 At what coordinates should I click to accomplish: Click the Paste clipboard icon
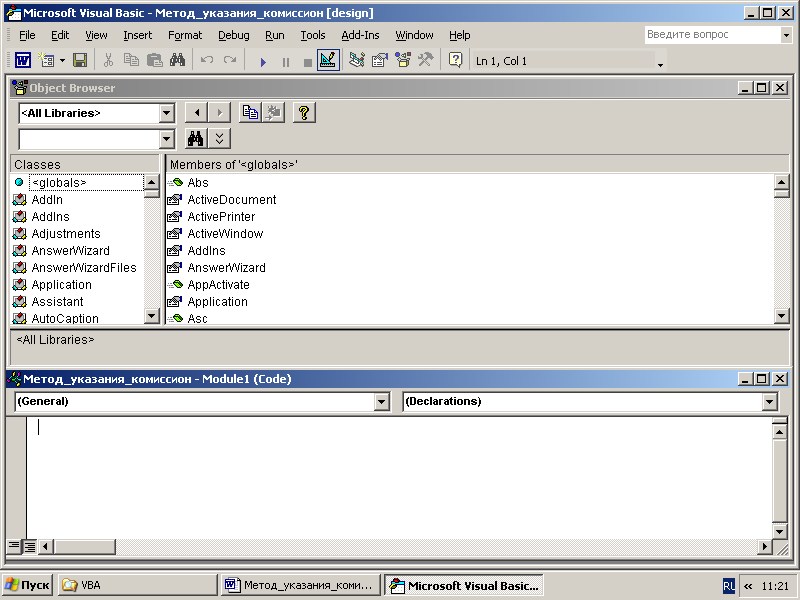click(x=155, y=61)
